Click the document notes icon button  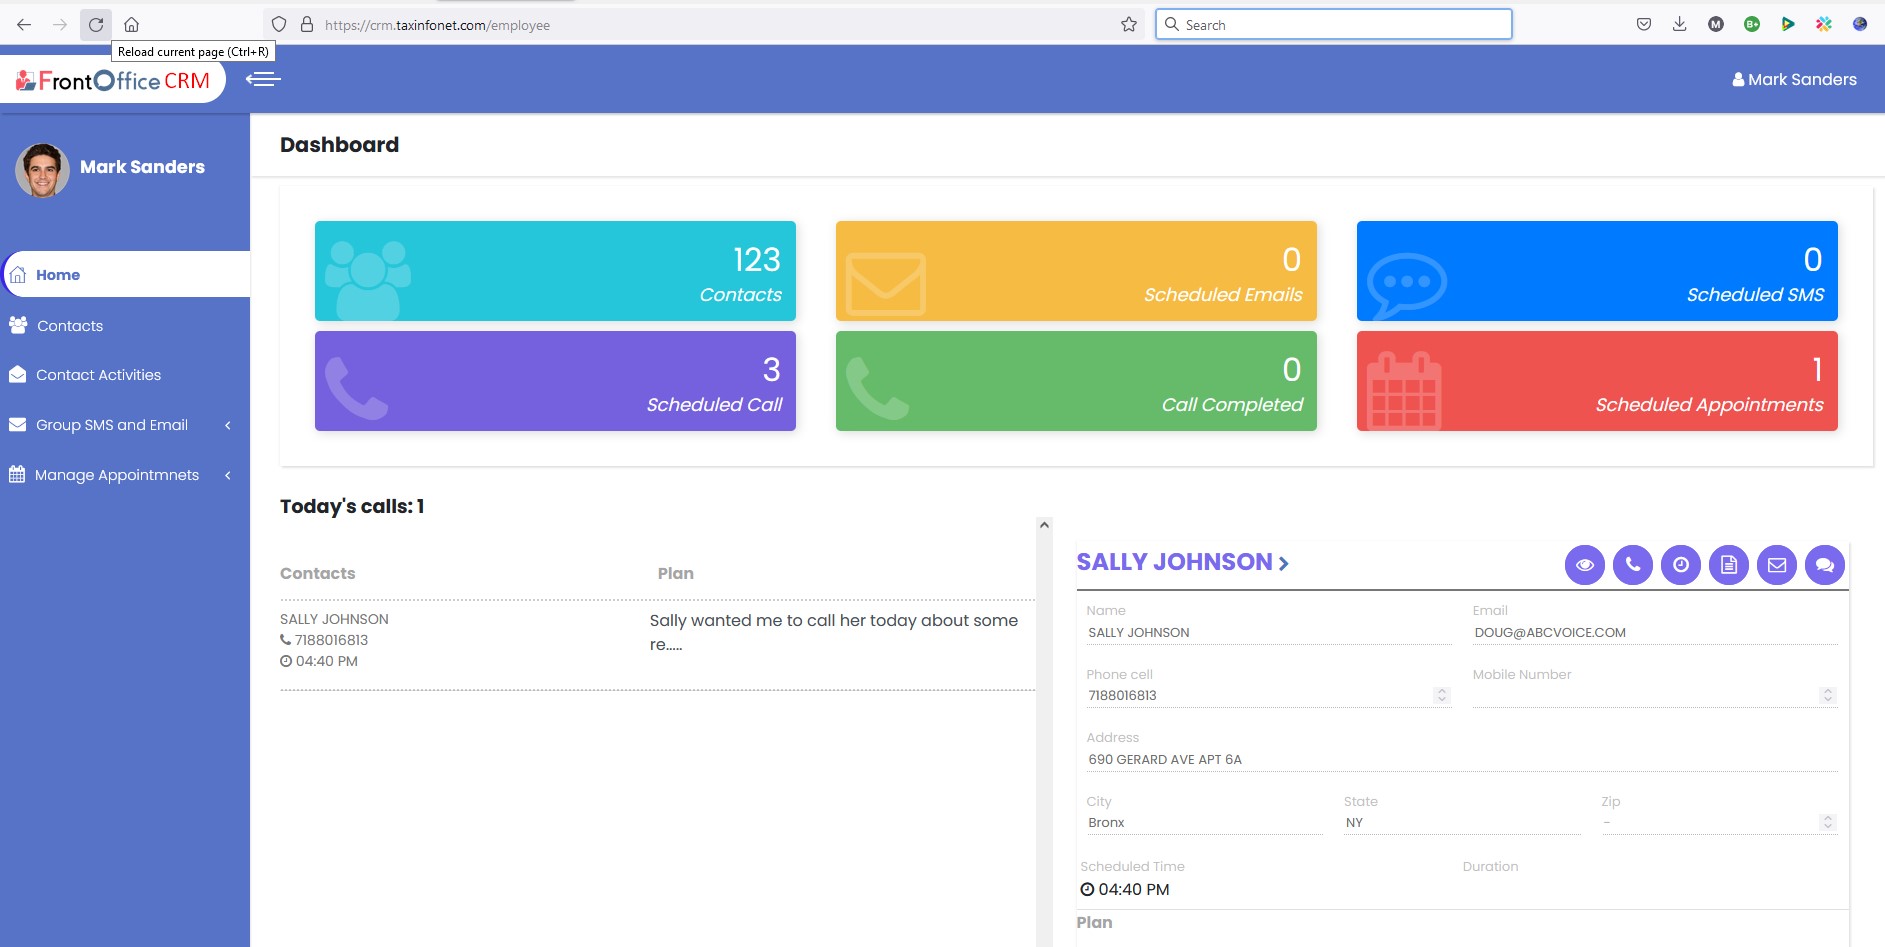coord(1728,565)
